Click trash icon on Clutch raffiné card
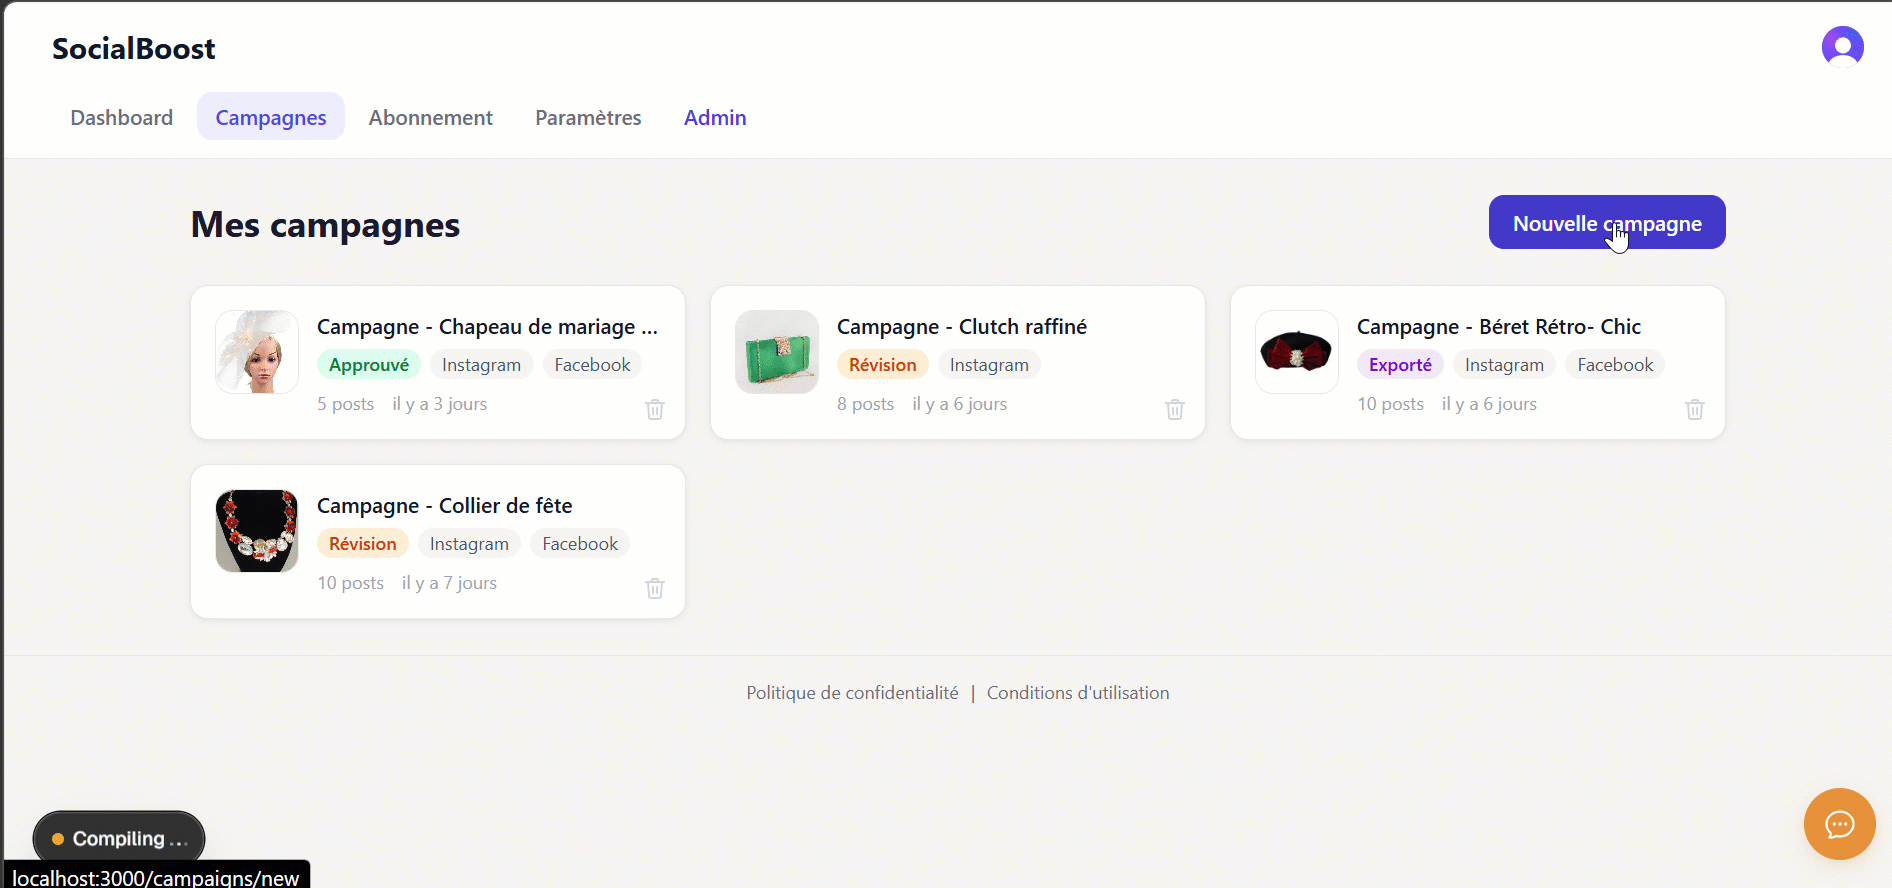 click(1175, 409)
